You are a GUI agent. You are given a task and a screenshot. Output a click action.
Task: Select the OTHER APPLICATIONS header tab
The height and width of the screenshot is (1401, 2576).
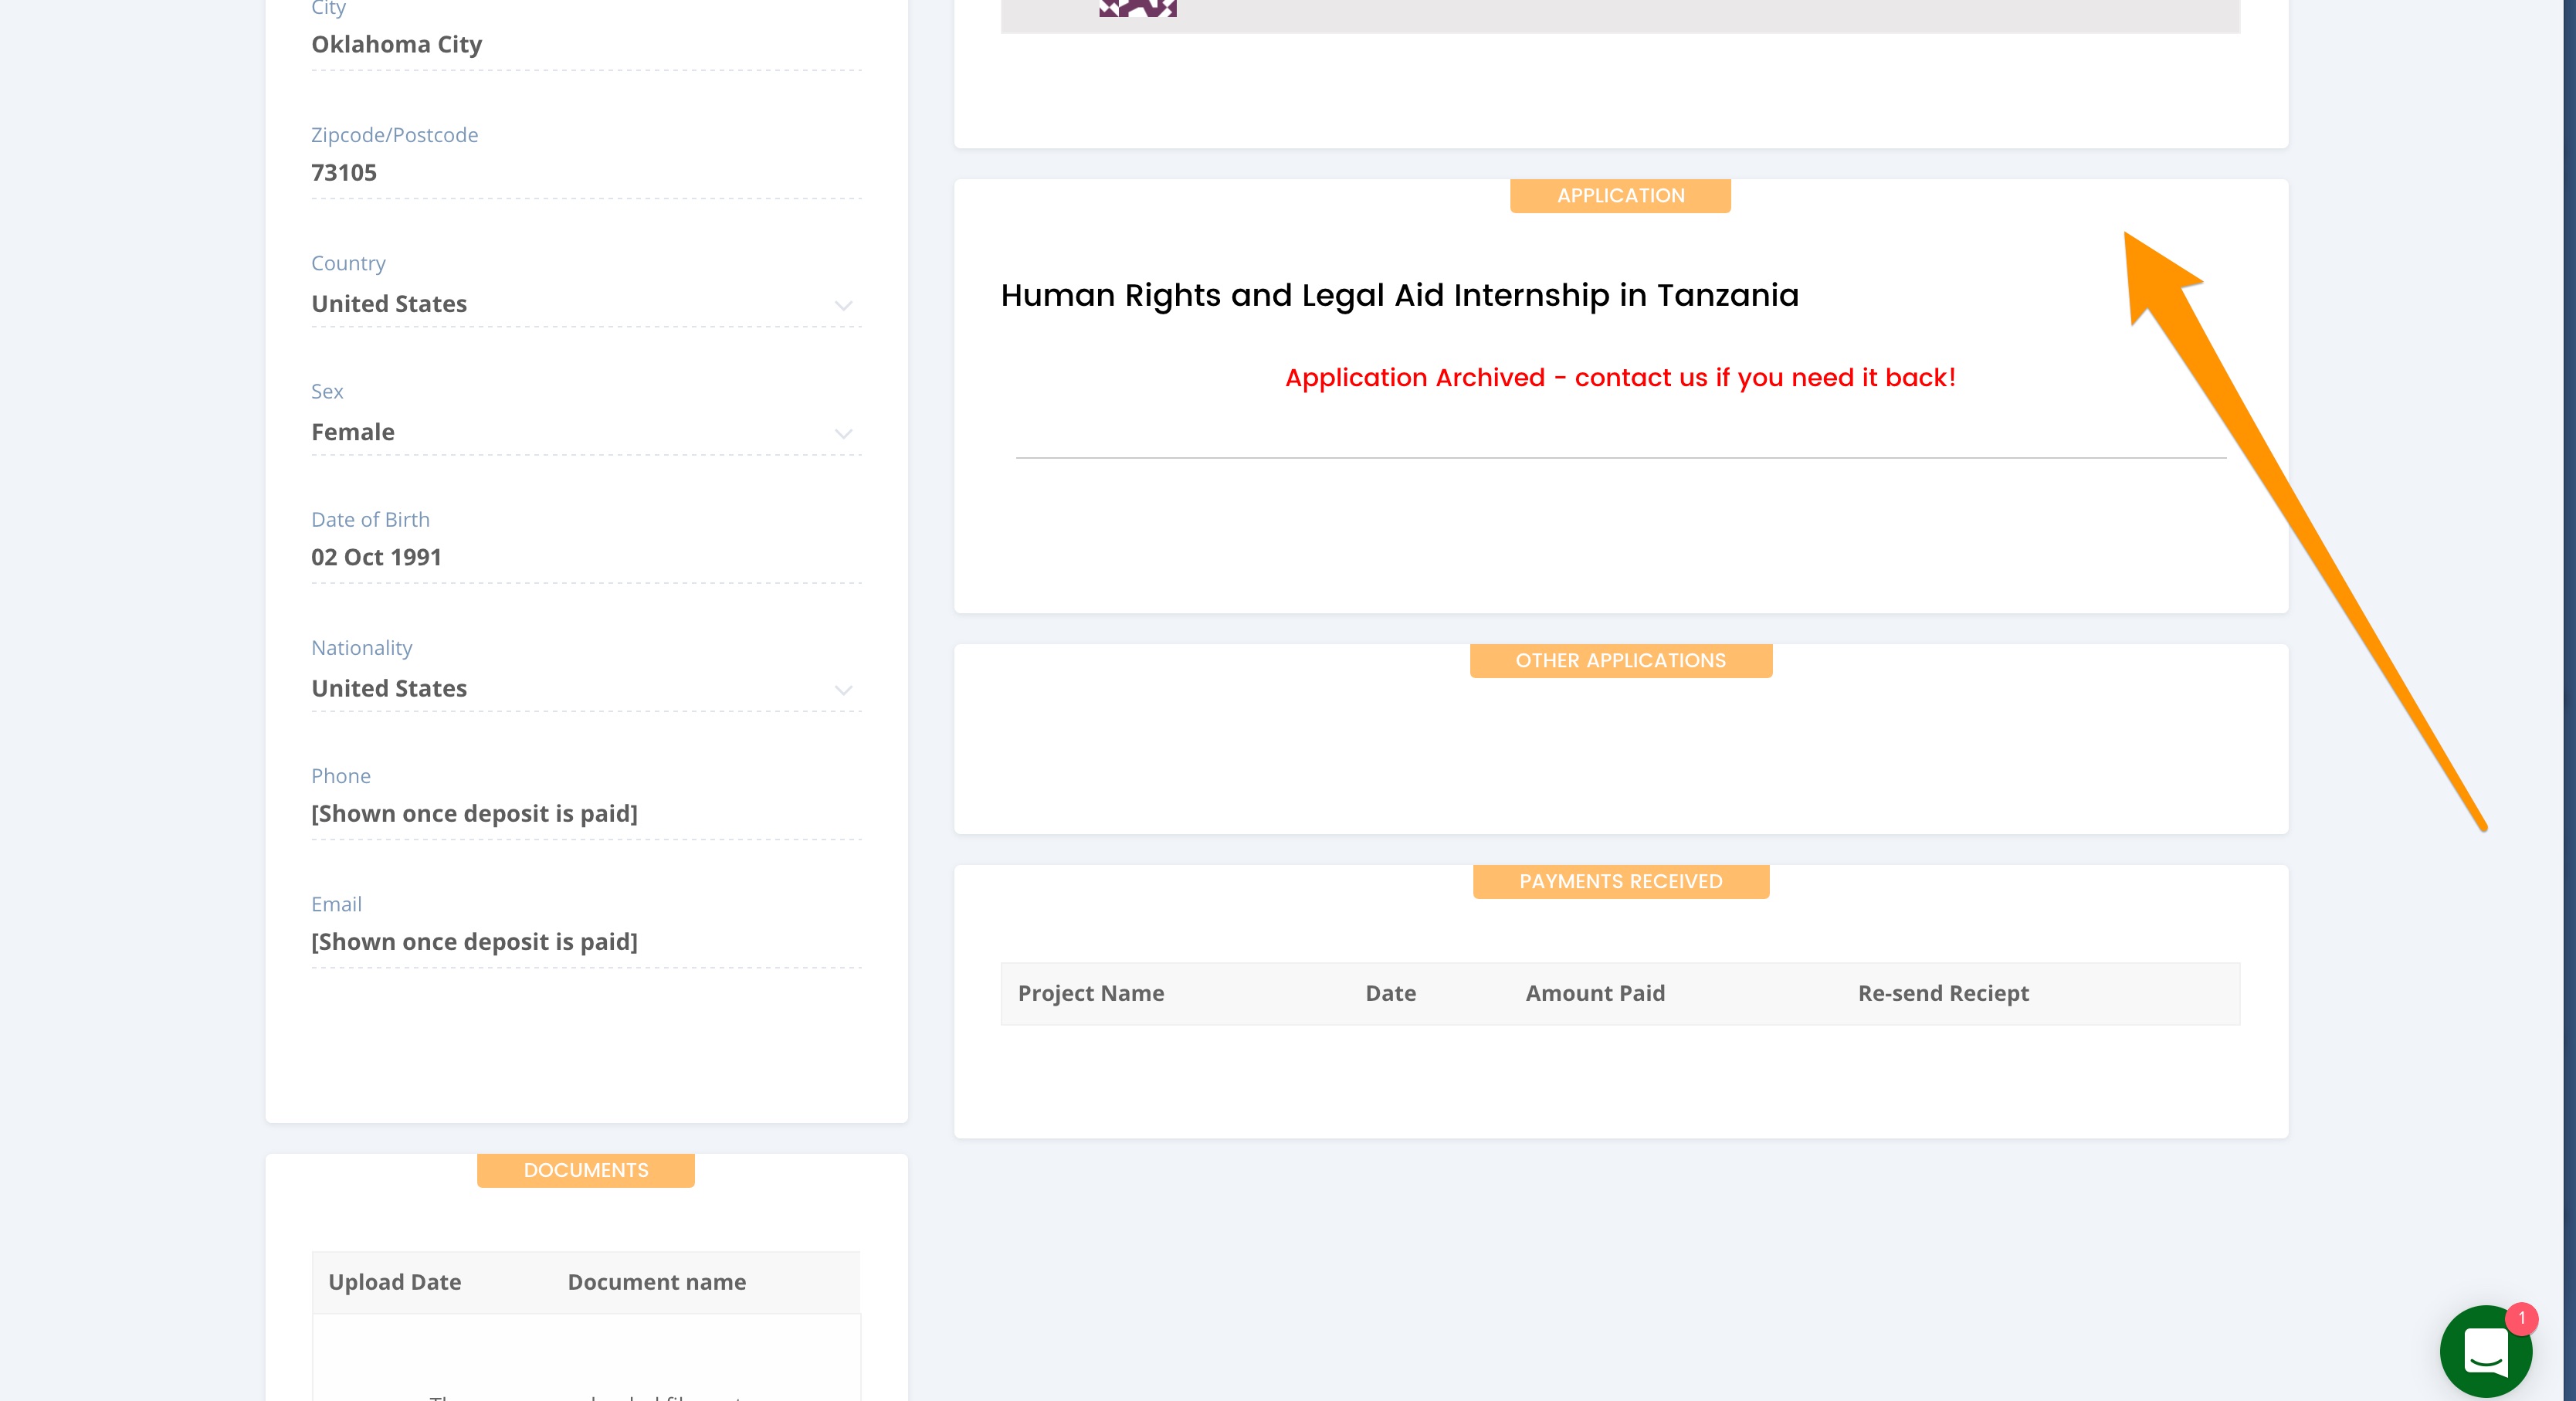tap(1620, 661)
